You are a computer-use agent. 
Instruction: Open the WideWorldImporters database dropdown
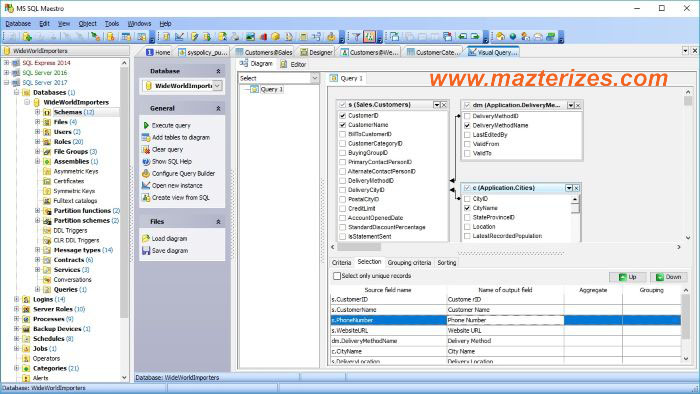(217, 86)
